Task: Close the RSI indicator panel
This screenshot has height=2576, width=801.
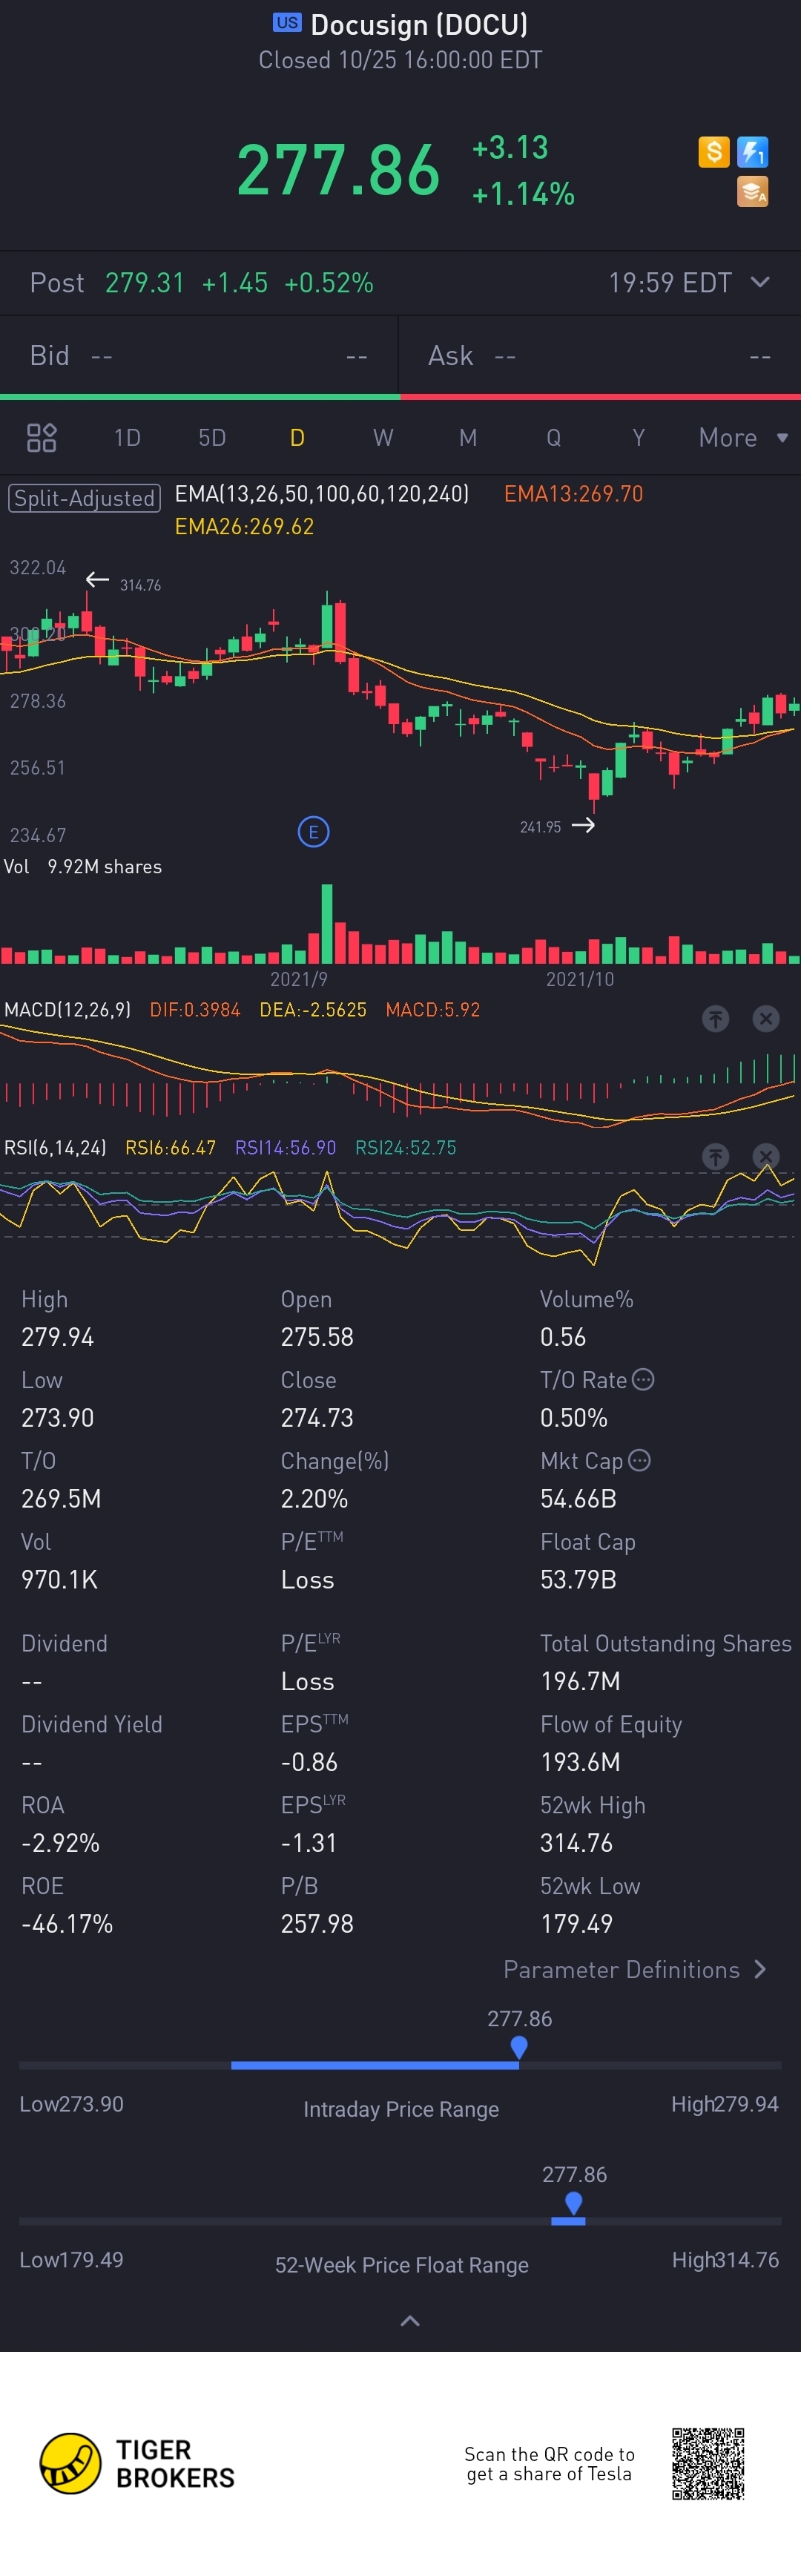Action: pyautogui.click(x=766, y=1156)
